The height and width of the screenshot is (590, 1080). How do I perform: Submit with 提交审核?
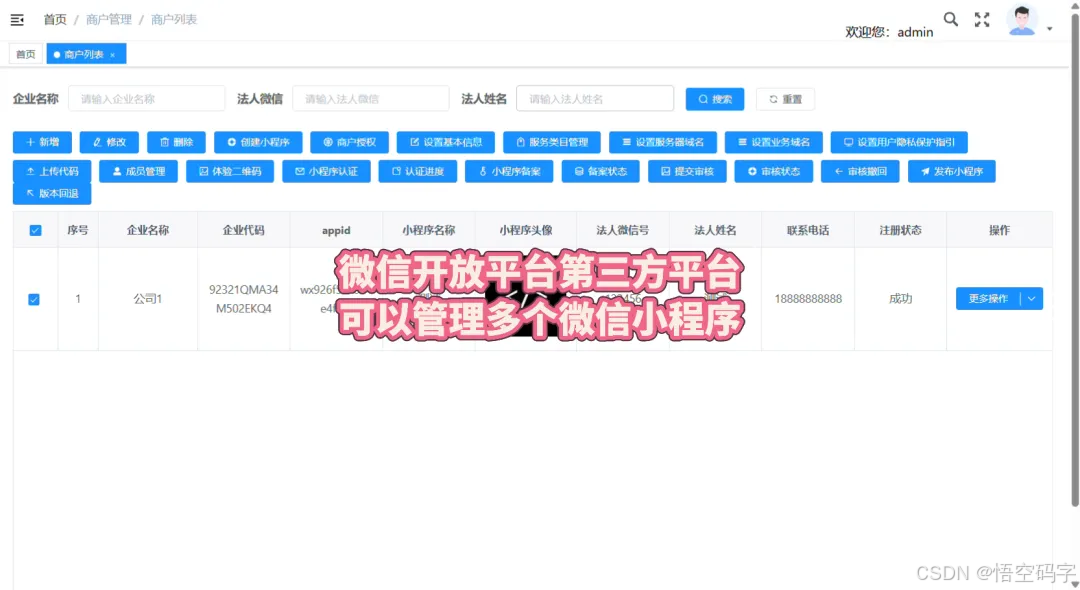pyautogui.click(x=687, y=171)
